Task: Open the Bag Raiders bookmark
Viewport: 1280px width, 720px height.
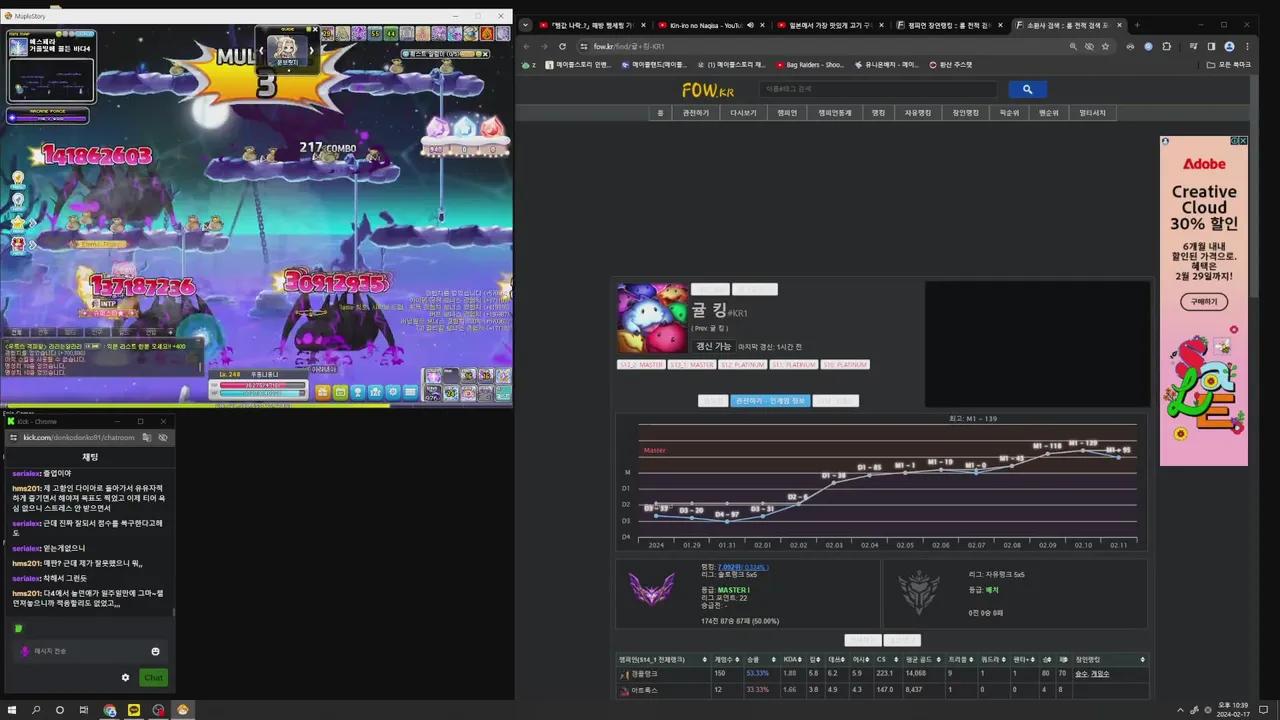Action: pyautogui.click(x=810, y=65)
